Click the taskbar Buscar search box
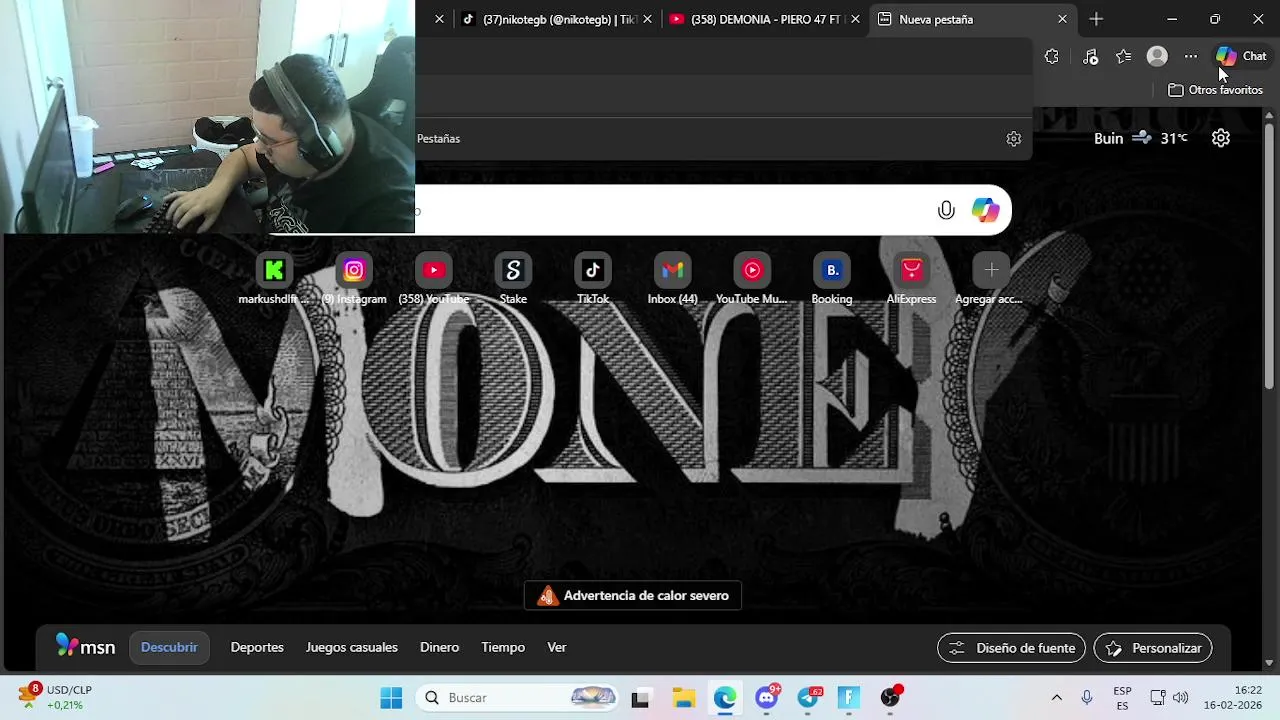Viewport: 1280px width, 720px height. coord(518,698)
